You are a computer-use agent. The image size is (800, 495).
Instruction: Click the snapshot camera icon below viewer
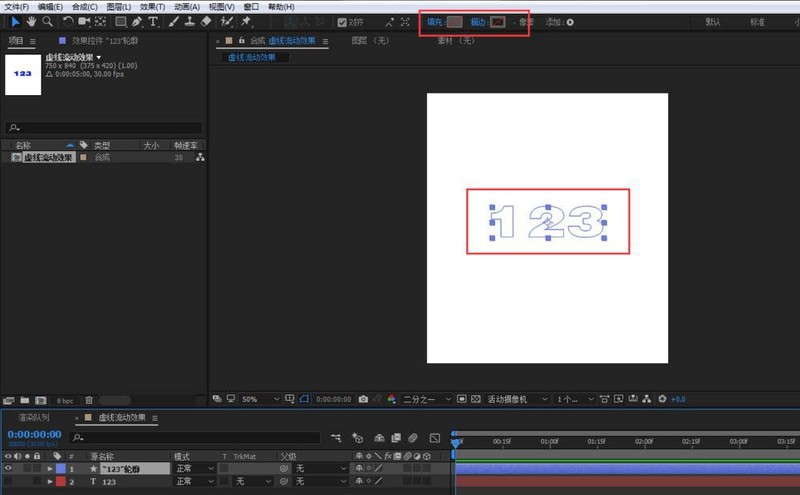(363, 399)
